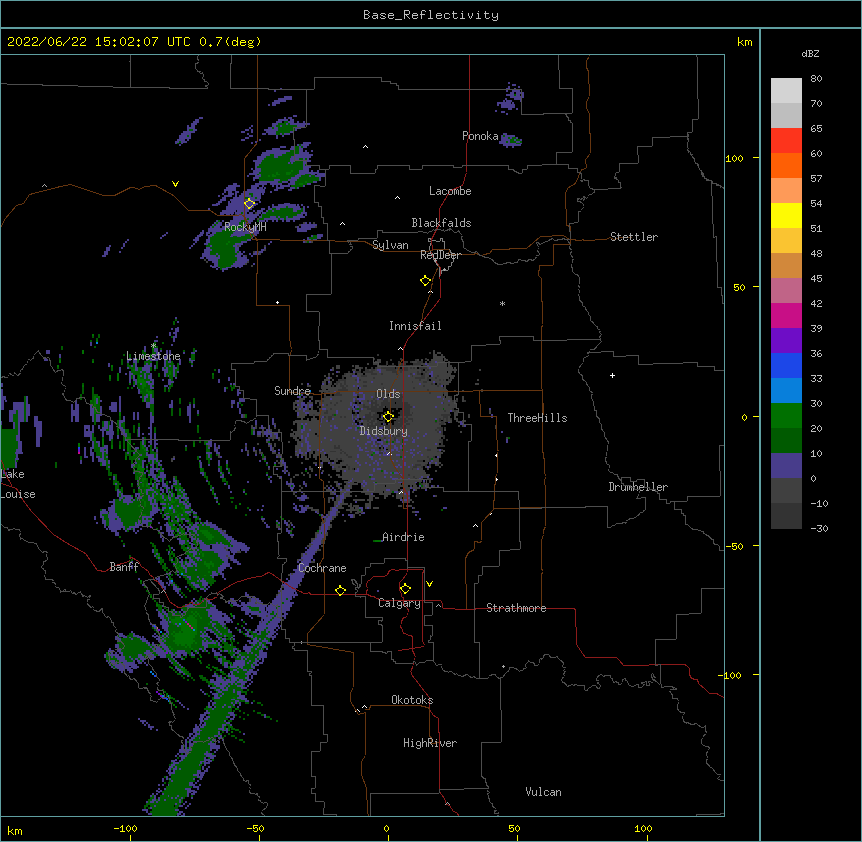
Task: Click the Airdrie city label
Action: [x=403, y=537]
